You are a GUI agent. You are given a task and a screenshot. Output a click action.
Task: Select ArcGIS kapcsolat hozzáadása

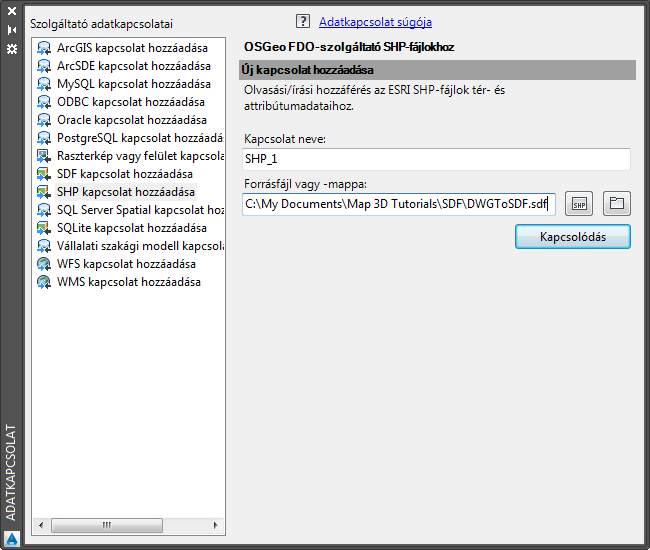click(139, 48)
